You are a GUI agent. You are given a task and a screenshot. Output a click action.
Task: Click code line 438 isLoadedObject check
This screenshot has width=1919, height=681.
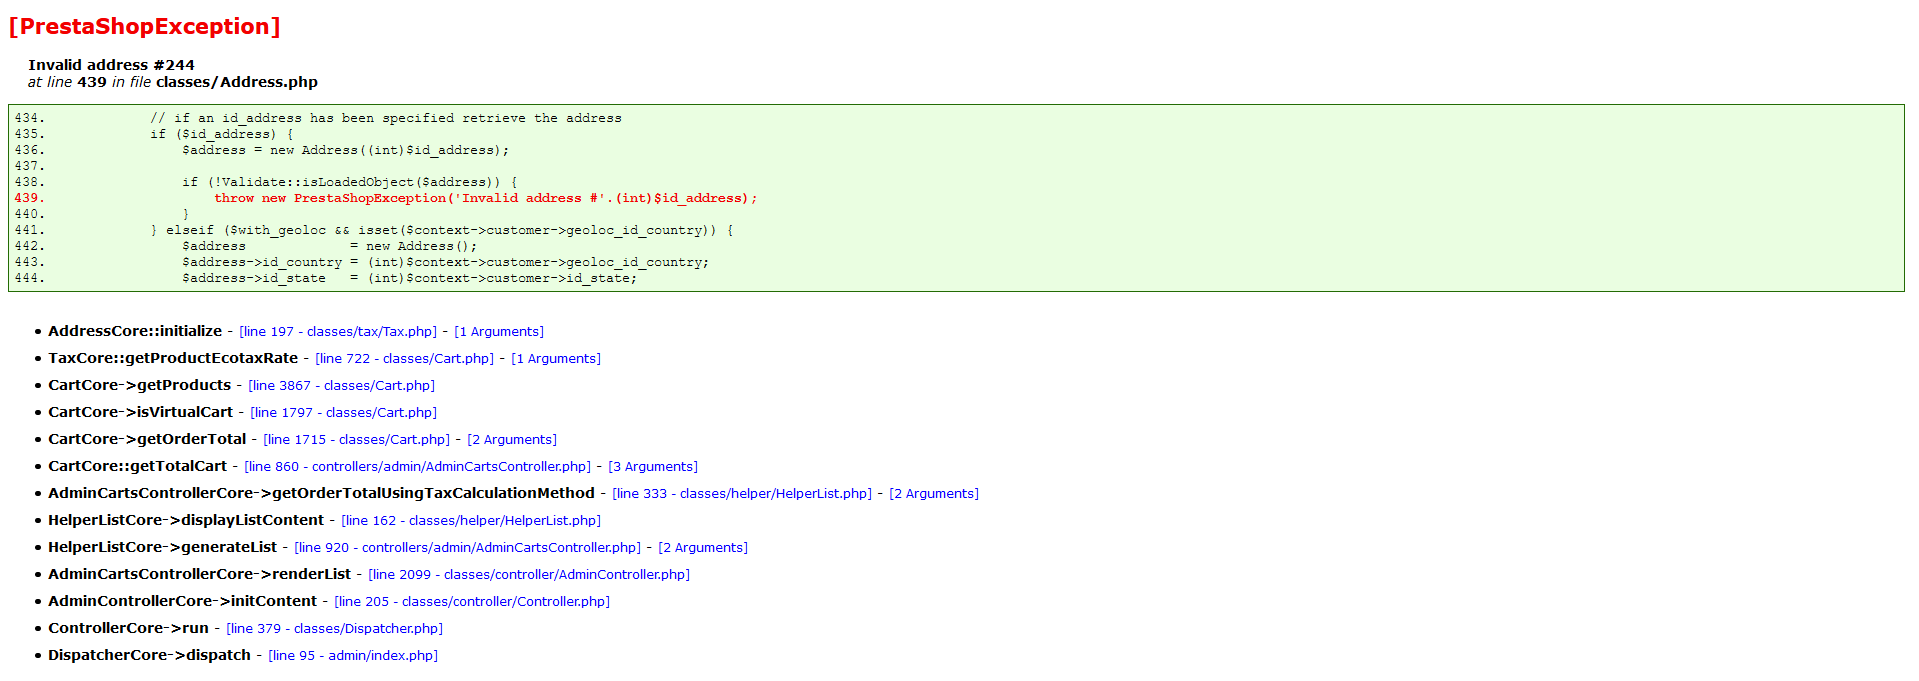point(350,182)
